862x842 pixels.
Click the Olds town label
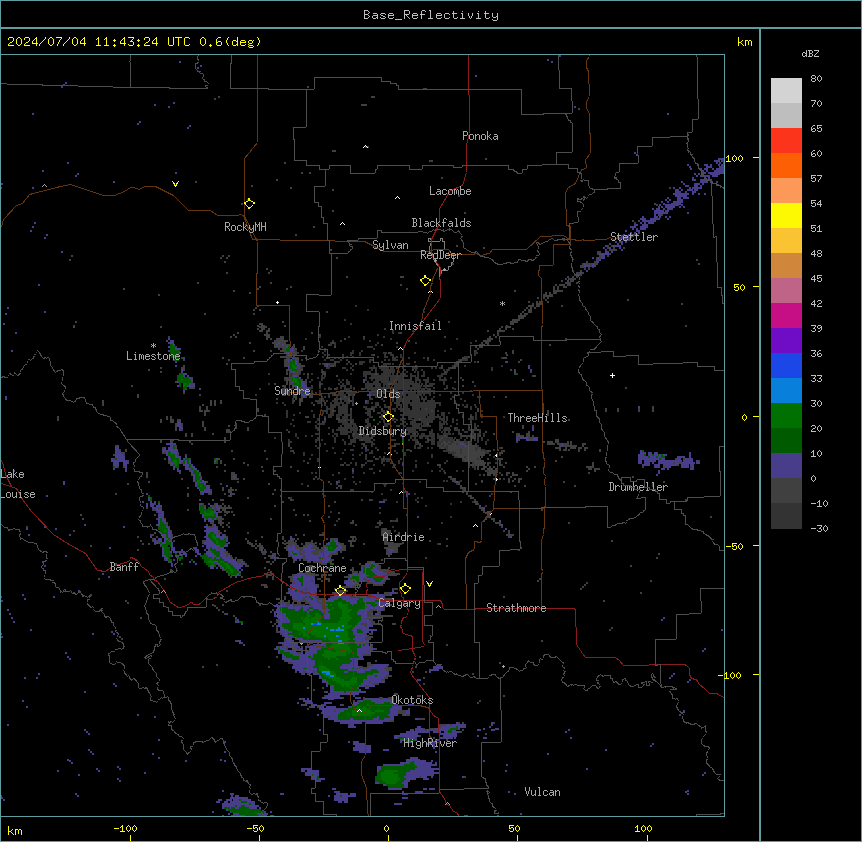[x=388, y=394]
